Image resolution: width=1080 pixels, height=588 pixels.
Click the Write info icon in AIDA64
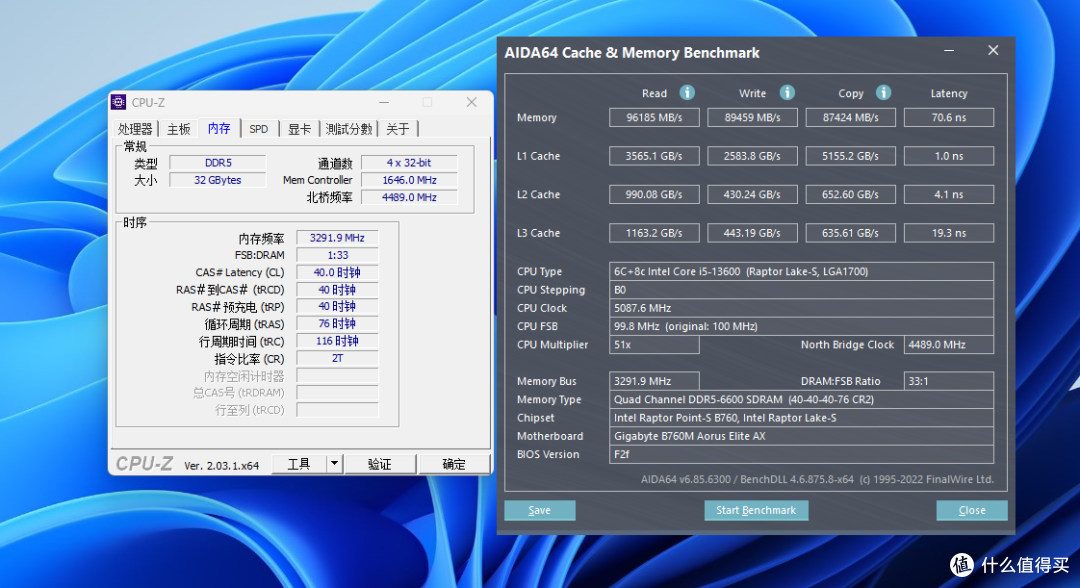pos(787,93)
